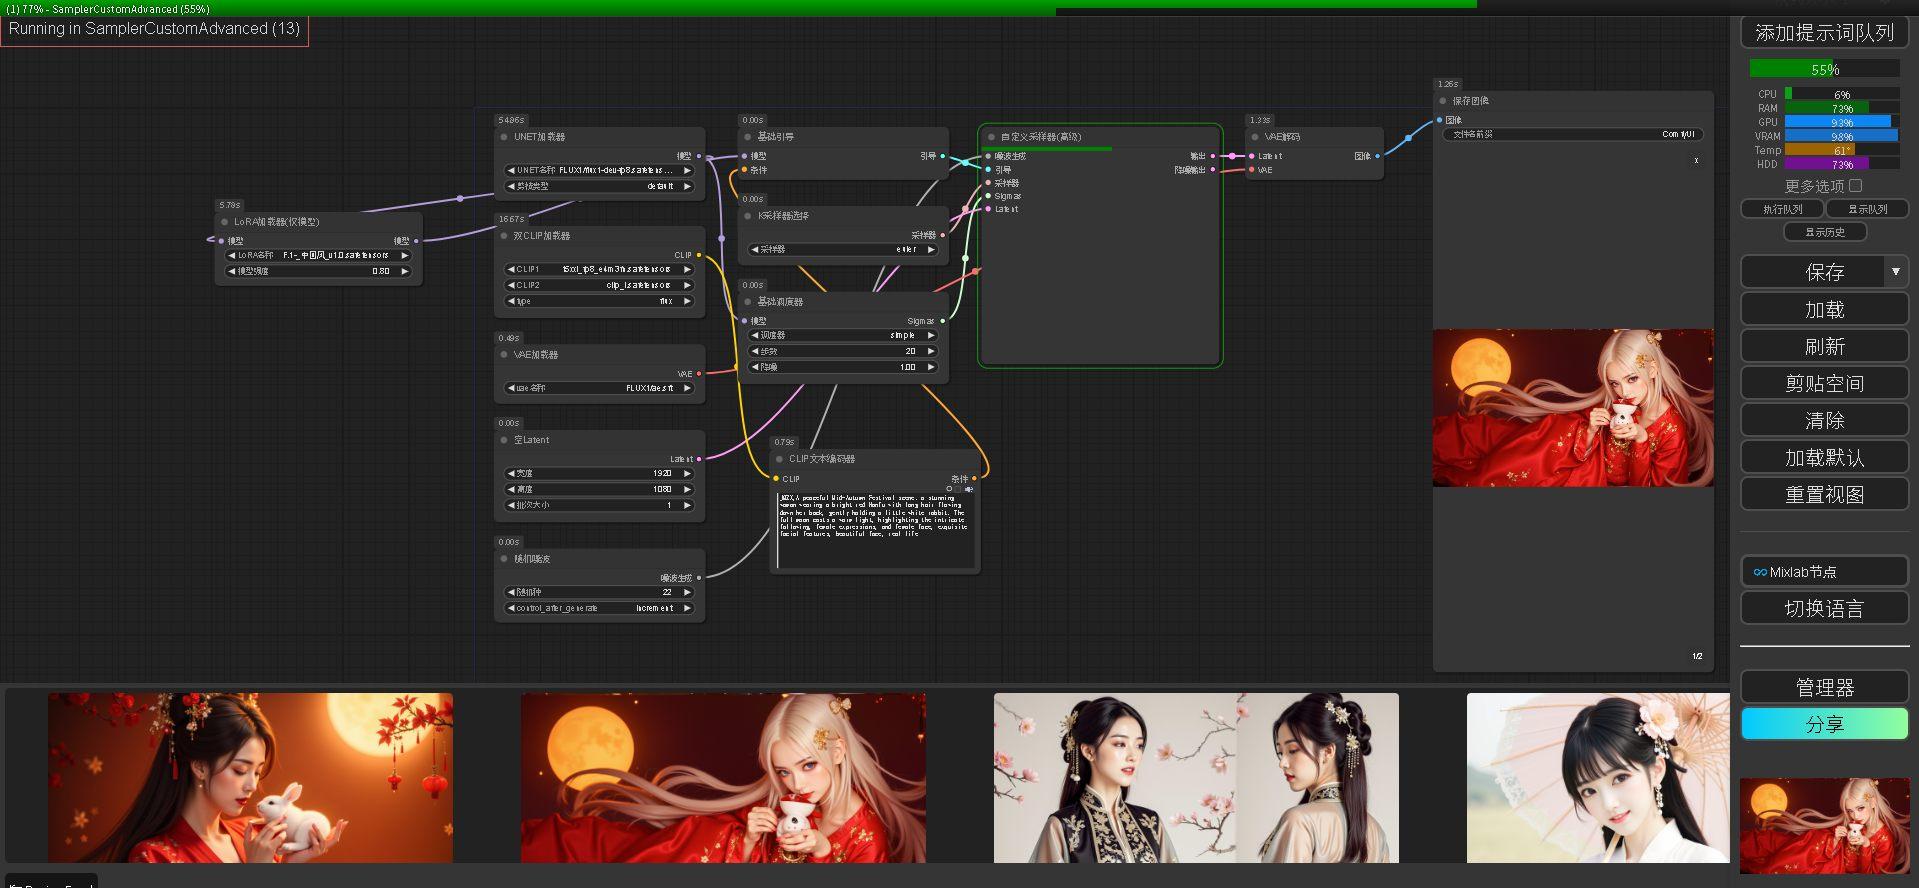This screenshot has width=1919, height=888.
Task: Enable the 更多选项 checkbox
Action: (1856, 186)
